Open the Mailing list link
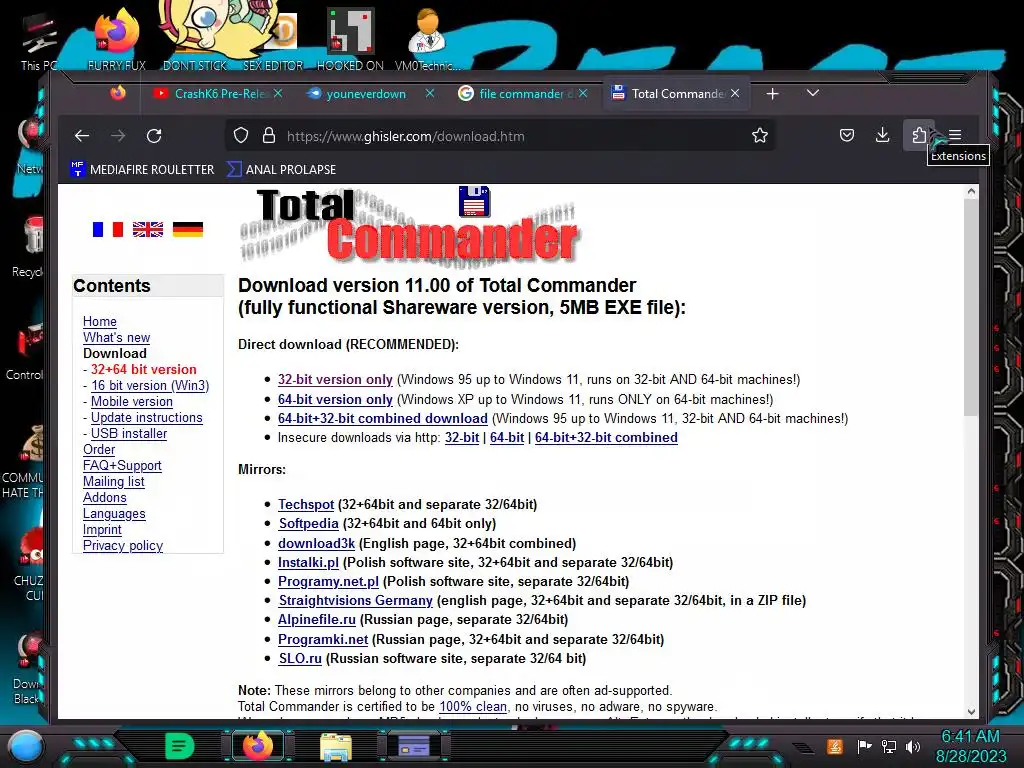Screen dimensions: 1024x768 [x=114, y=481]
